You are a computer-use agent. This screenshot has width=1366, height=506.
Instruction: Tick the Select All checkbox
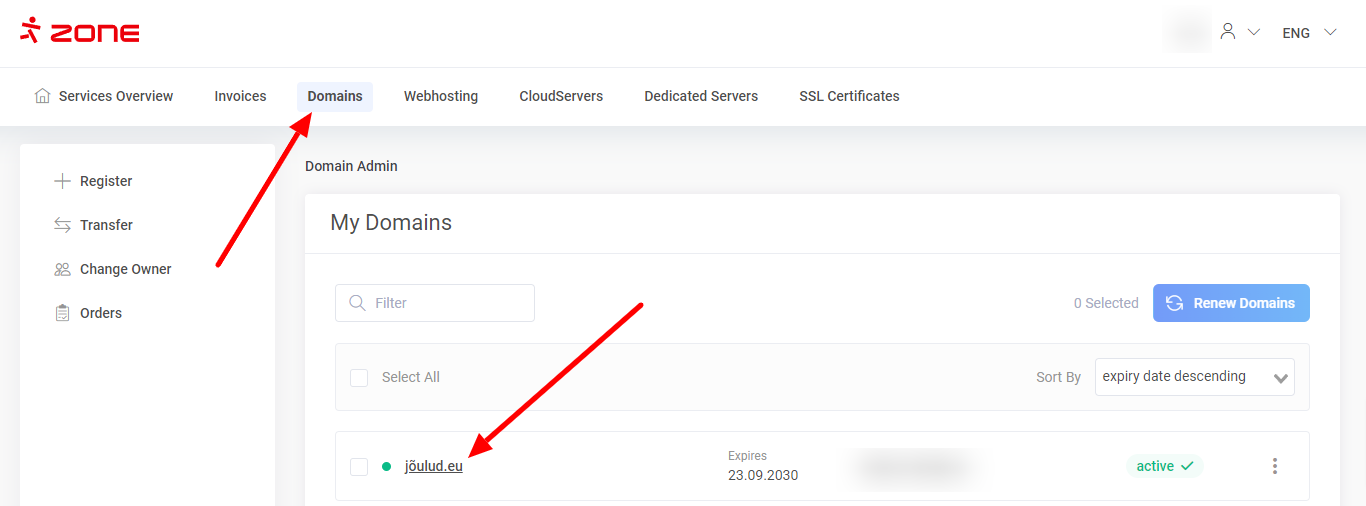point(359,377)
